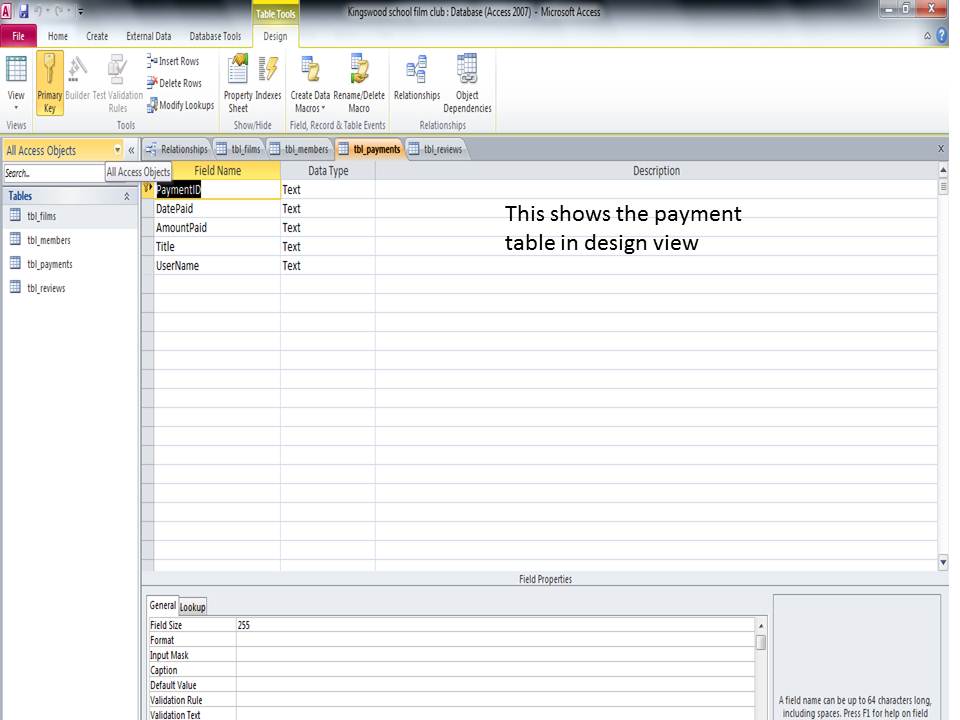The height and width of the screenshot is (720, 960).
Task: Collapse the Tables group
Action: pyautogui.click(x=127, y=197)
